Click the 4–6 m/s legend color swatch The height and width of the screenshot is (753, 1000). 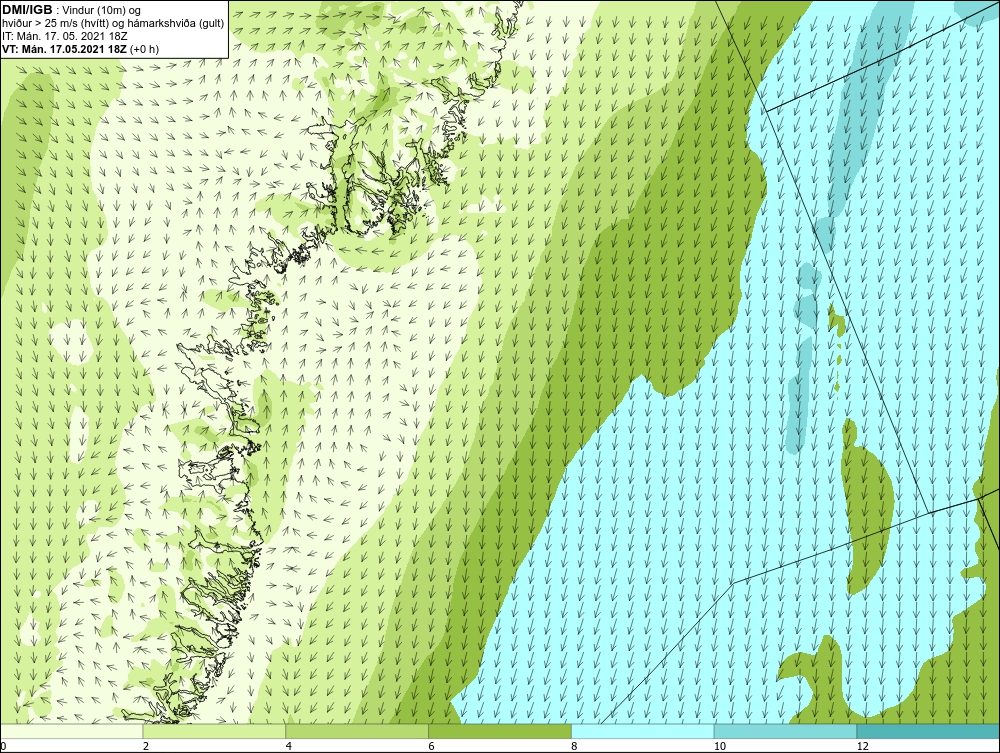point(357,731)
